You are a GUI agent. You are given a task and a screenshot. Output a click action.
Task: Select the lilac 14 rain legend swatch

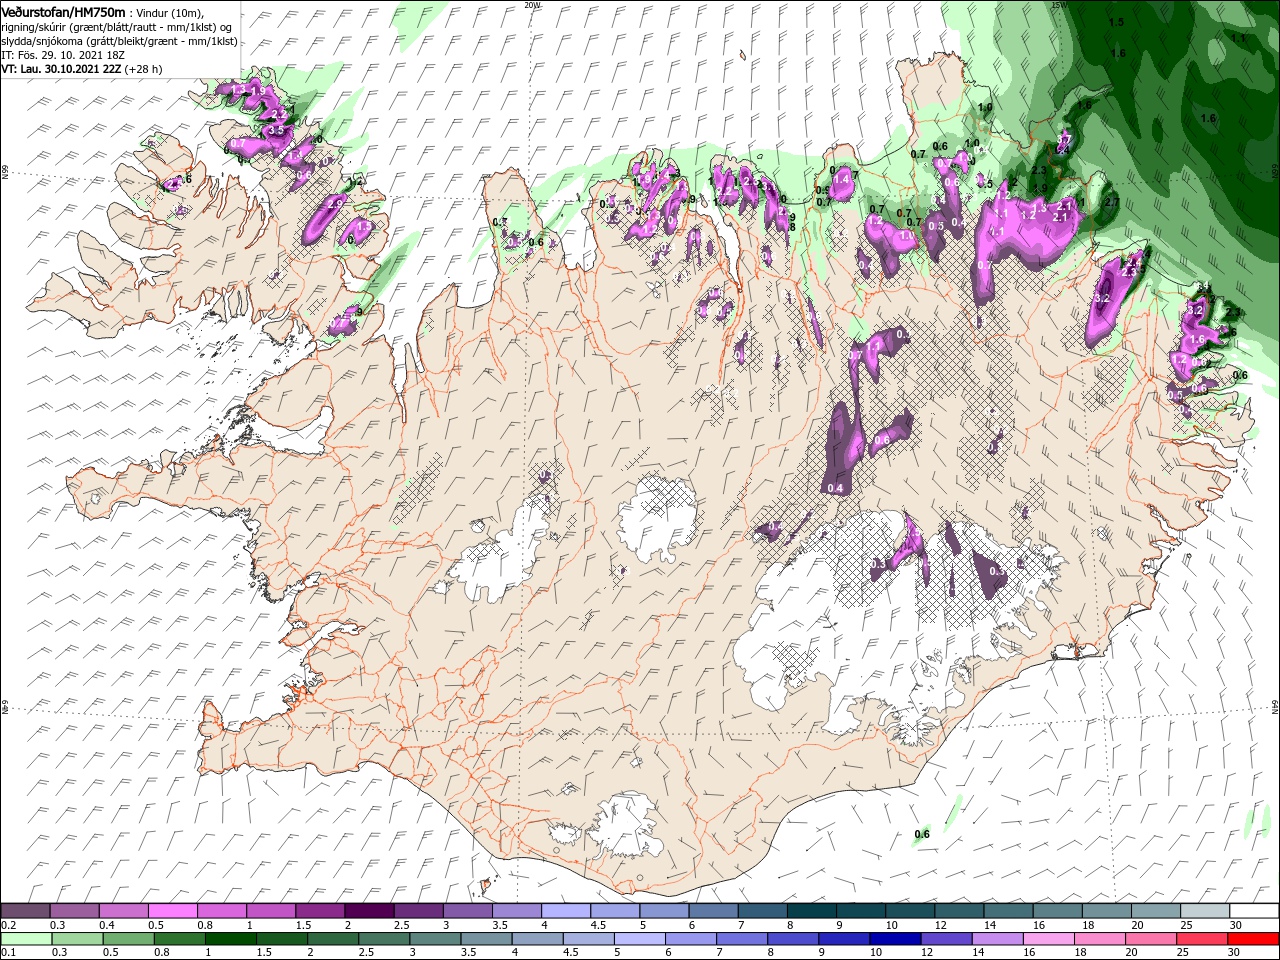997,939
